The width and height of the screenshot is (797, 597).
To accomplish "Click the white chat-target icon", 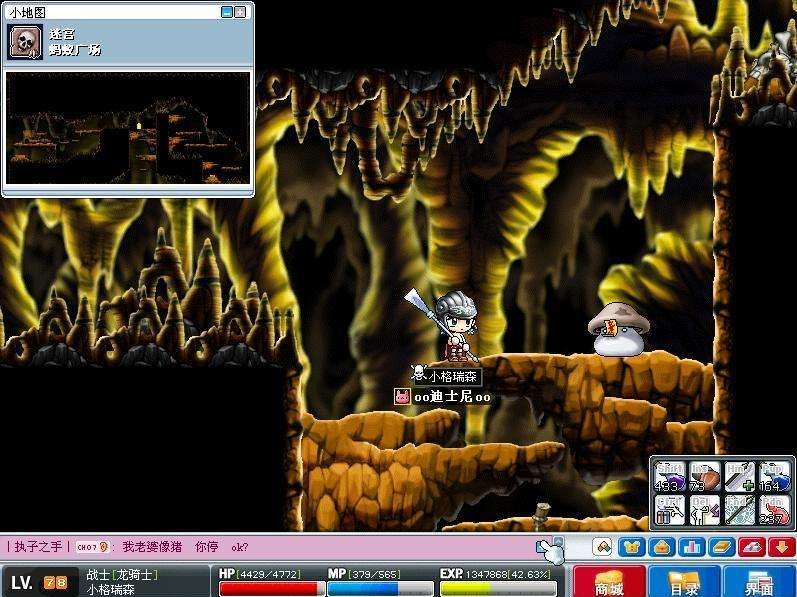I will click(x=602, y=548).
